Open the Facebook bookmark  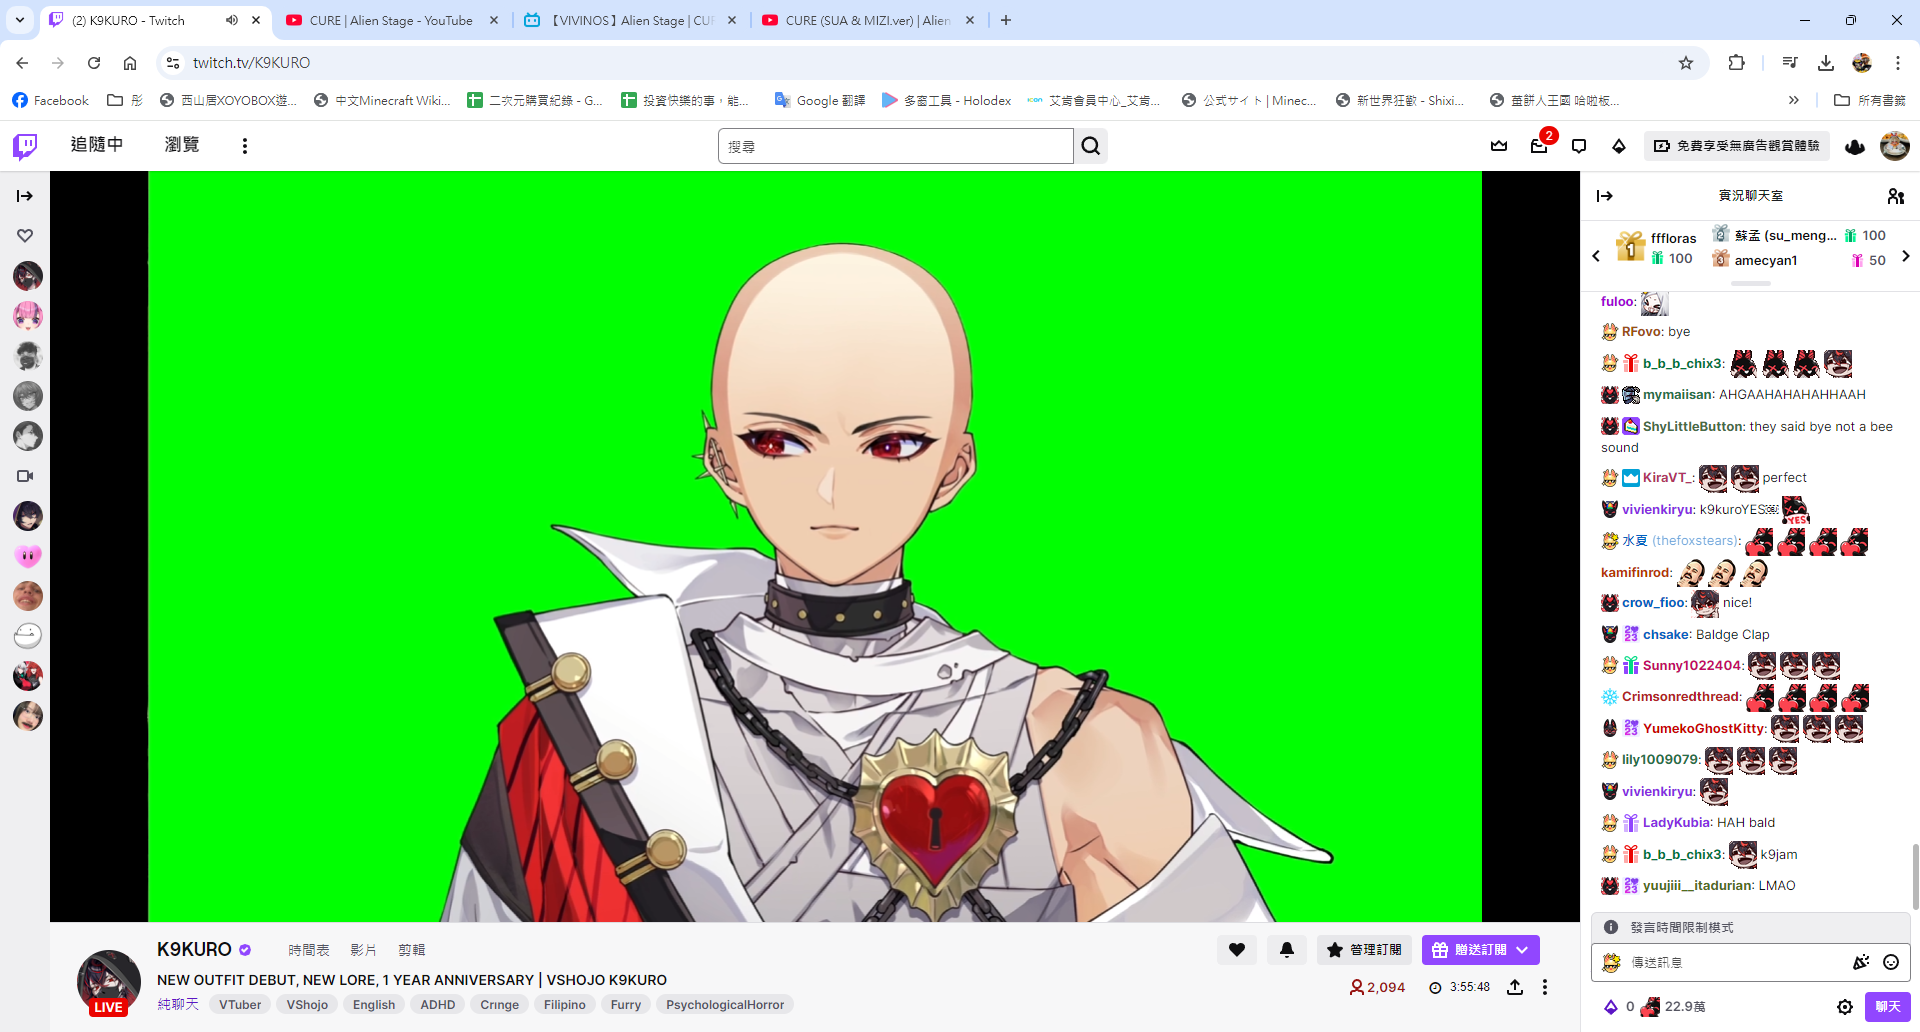pos(50,100)
